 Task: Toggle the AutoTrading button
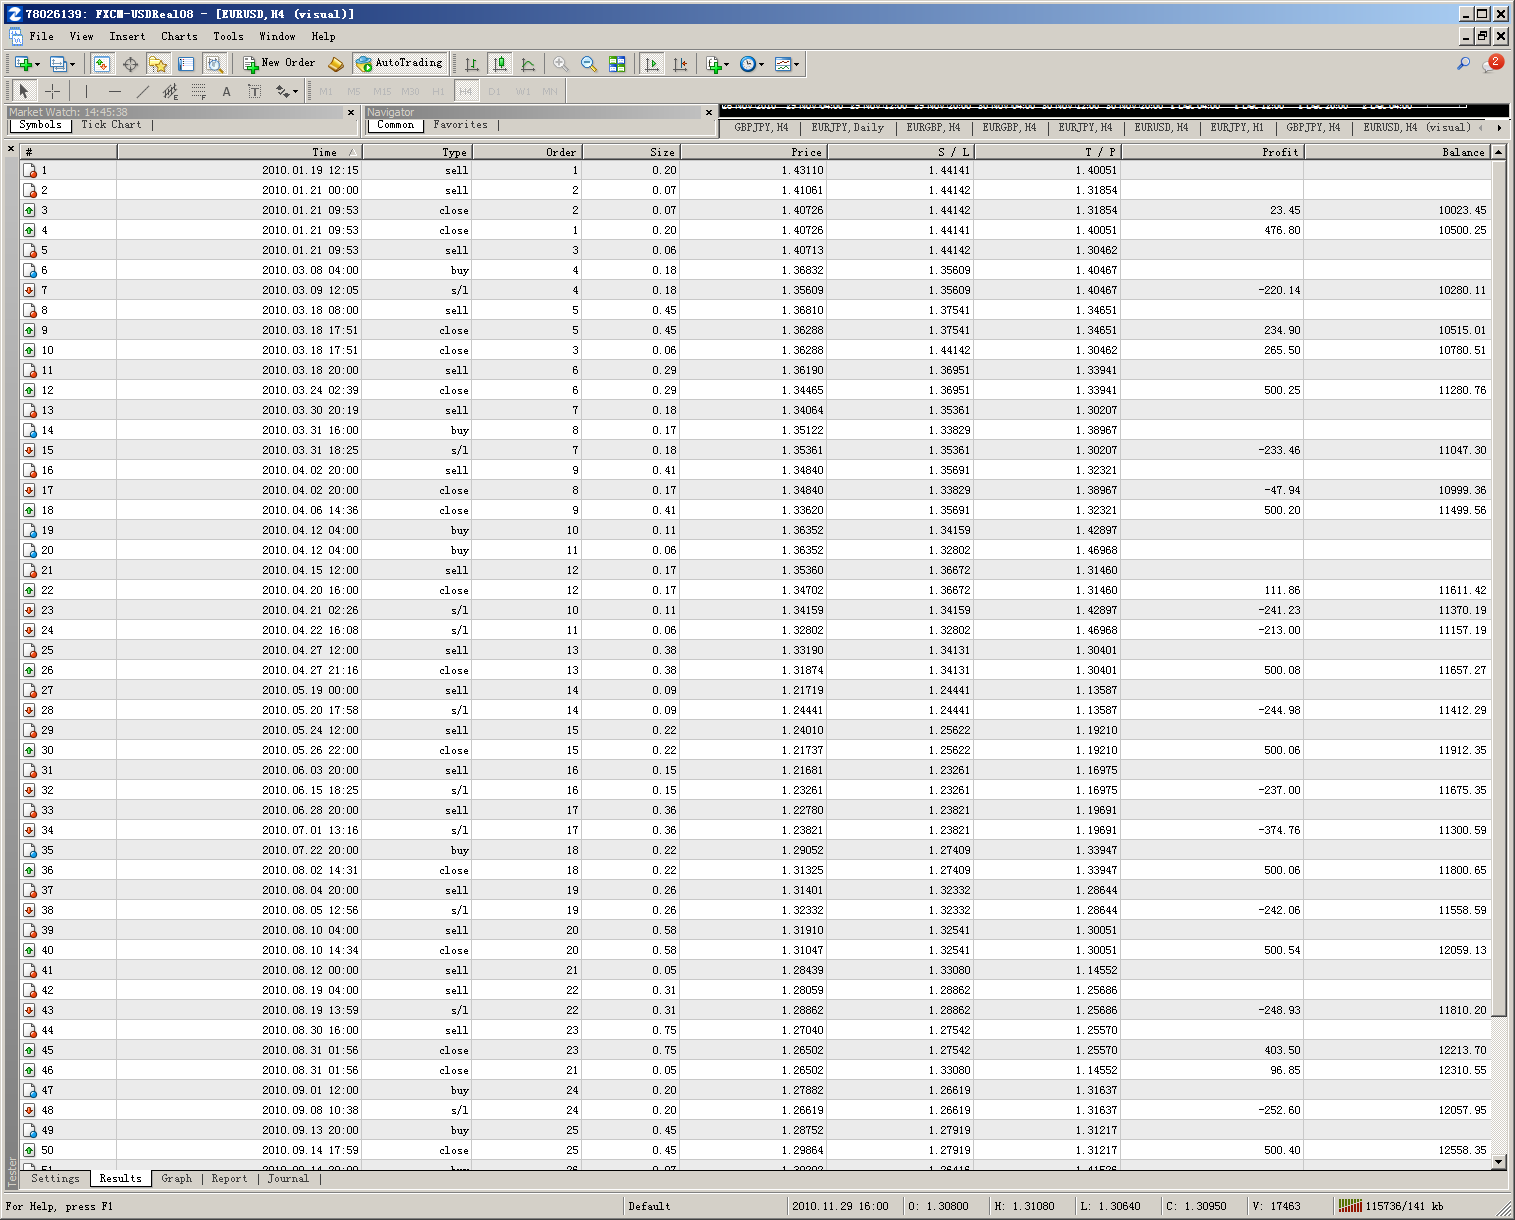(x=399, y=63)
